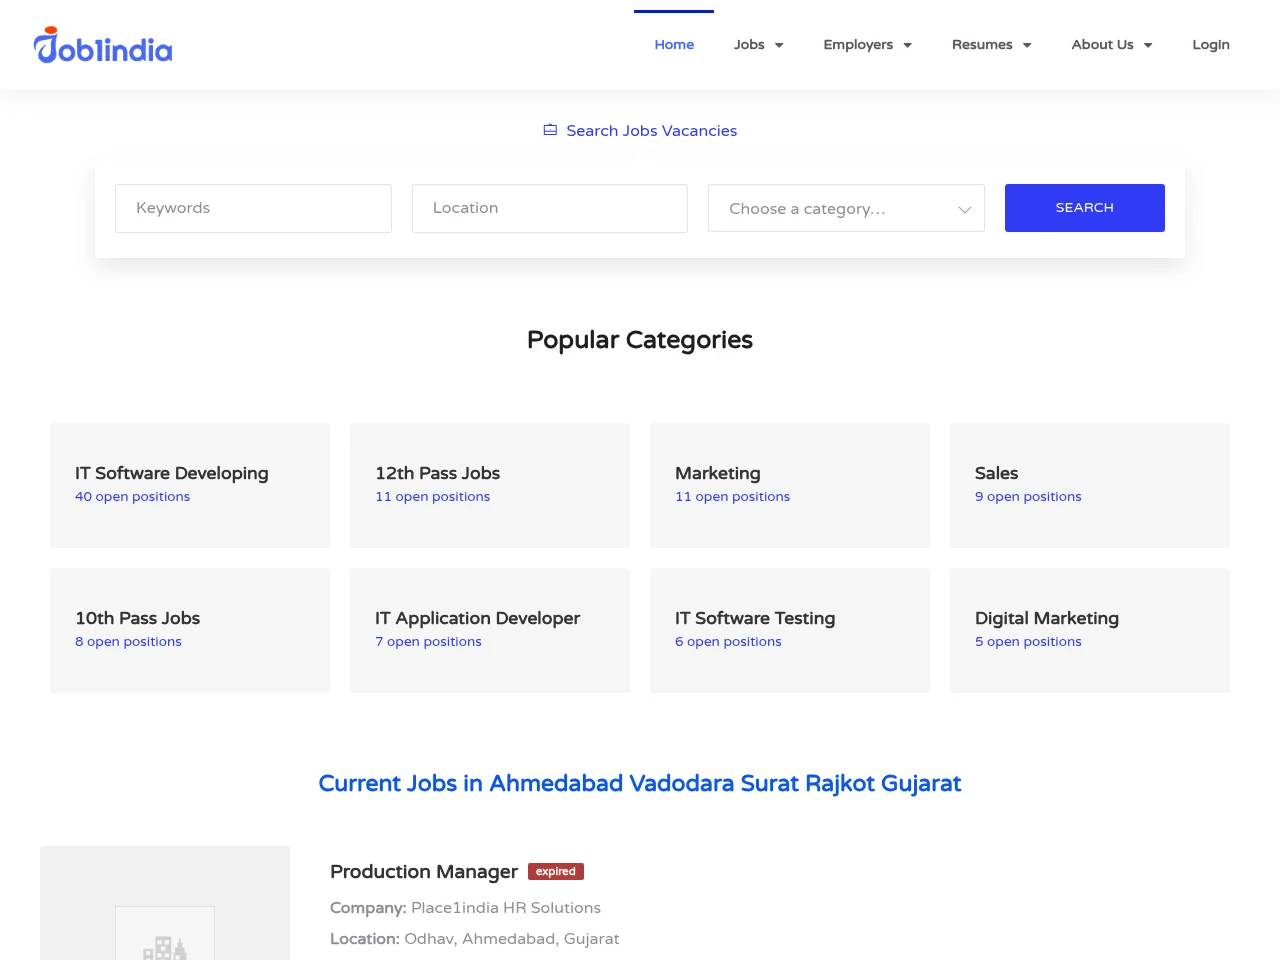This screenshot has width=1280, height=960.
Task: Open the Marketing category card
Action: 790,485
